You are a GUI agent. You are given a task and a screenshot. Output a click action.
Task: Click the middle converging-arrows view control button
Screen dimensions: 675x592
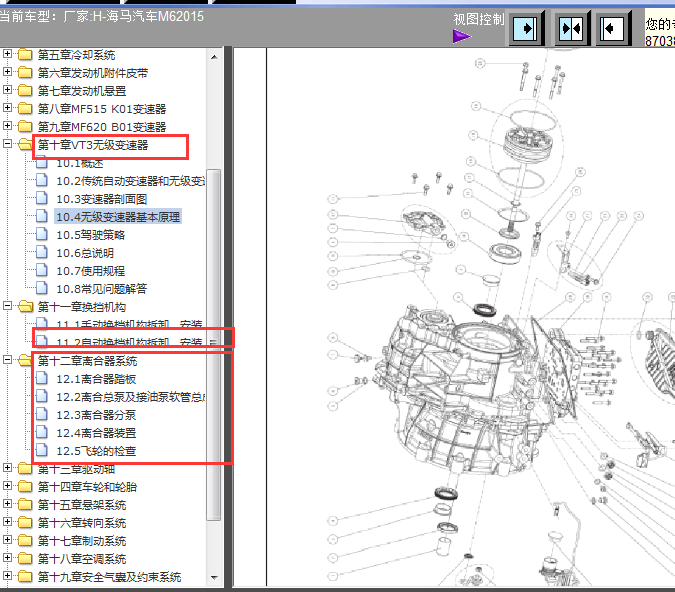[571, 28]
